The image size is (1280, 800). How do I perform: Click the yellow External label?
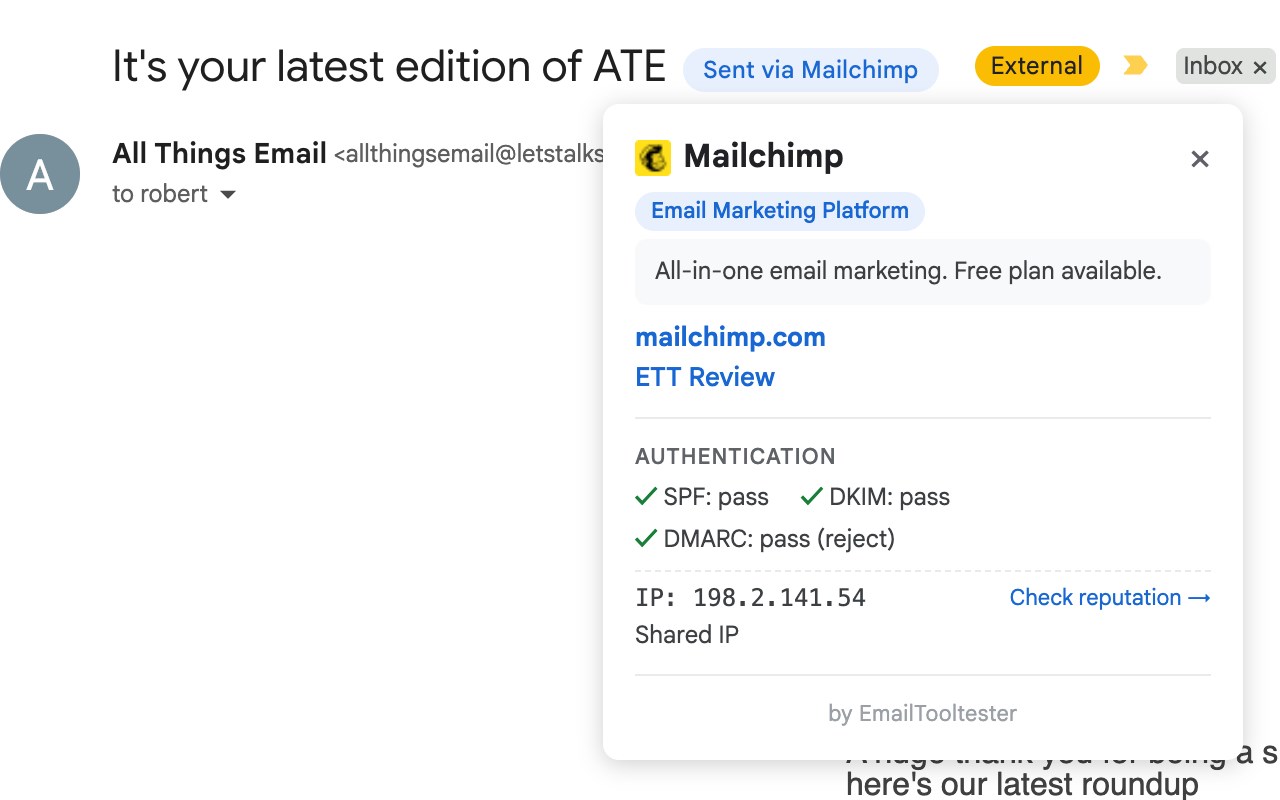tap(1037, 66)
